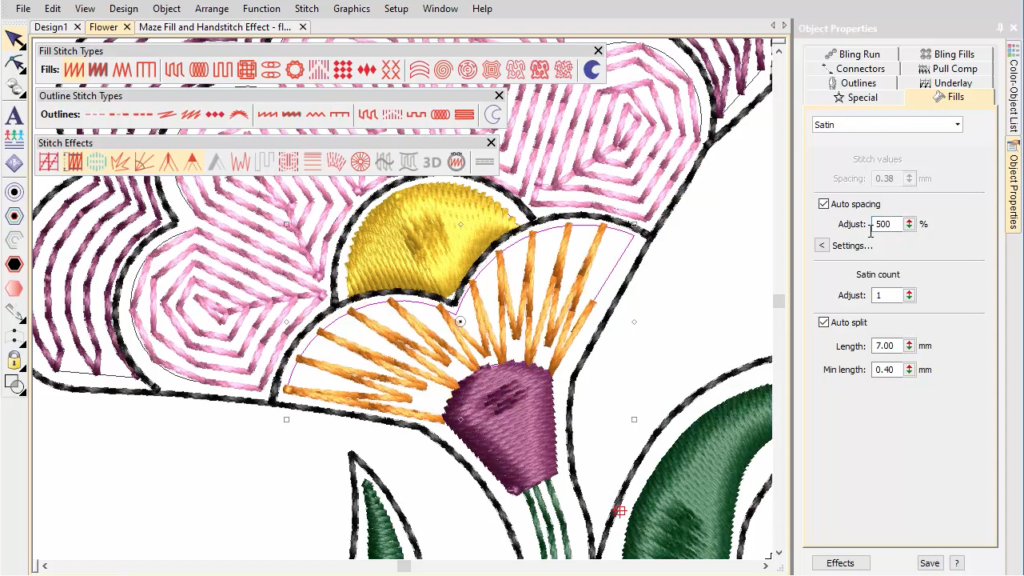Click the Satin count Adjust spinner arrows
Screen dimensions: 1024x576
pyautogui.click(x=909, y=295)
